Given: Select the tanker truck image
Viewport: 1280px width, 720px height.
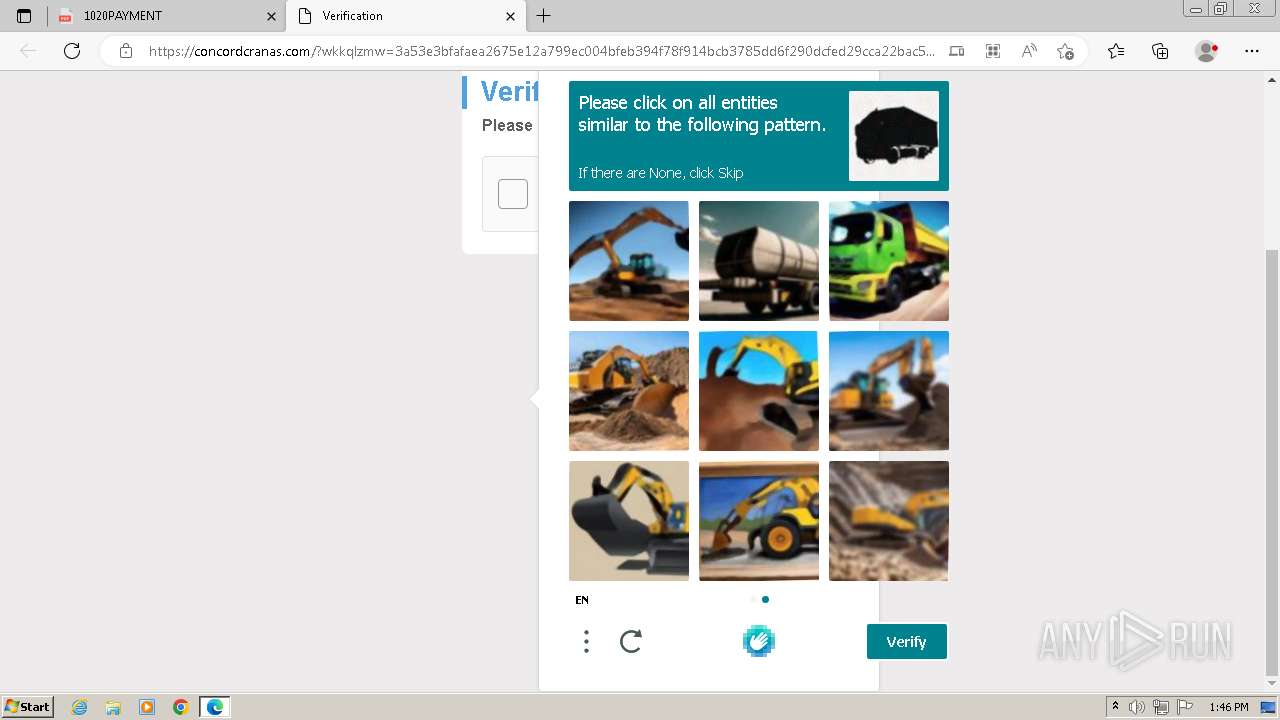Looking at the screenshot, I should (759, 261).
